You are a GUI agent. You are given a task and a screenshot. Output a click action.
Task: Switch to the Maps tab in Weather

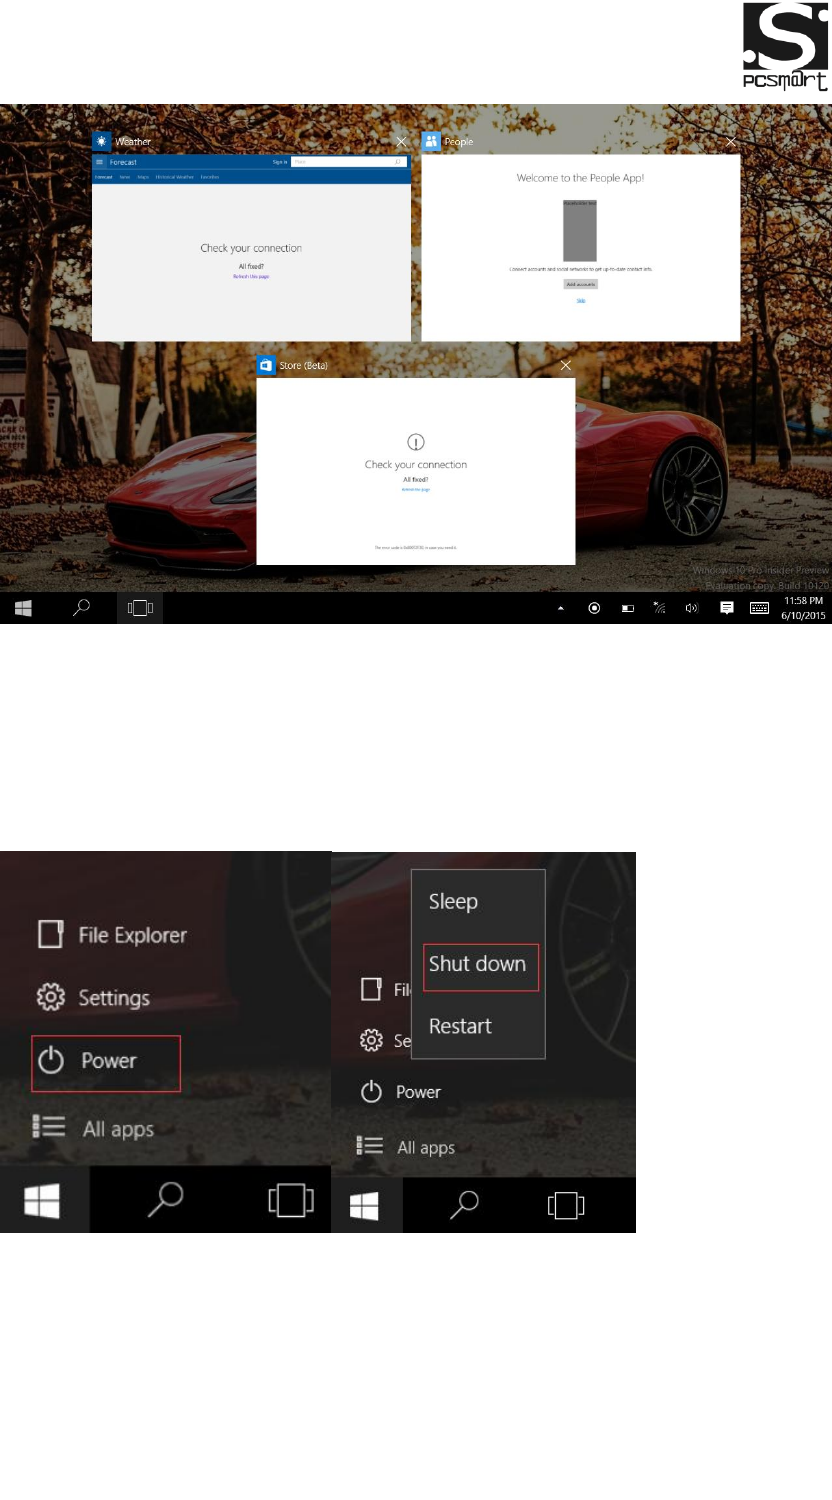pyautogui.click(x=143, y=177)
